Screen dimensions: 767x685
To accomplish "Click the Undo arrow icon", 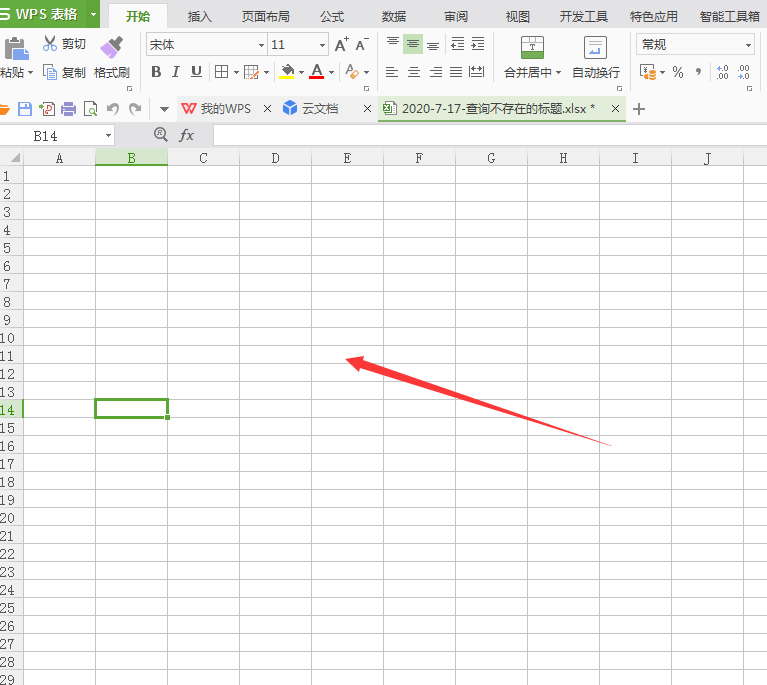I will [x=112, y=109].
